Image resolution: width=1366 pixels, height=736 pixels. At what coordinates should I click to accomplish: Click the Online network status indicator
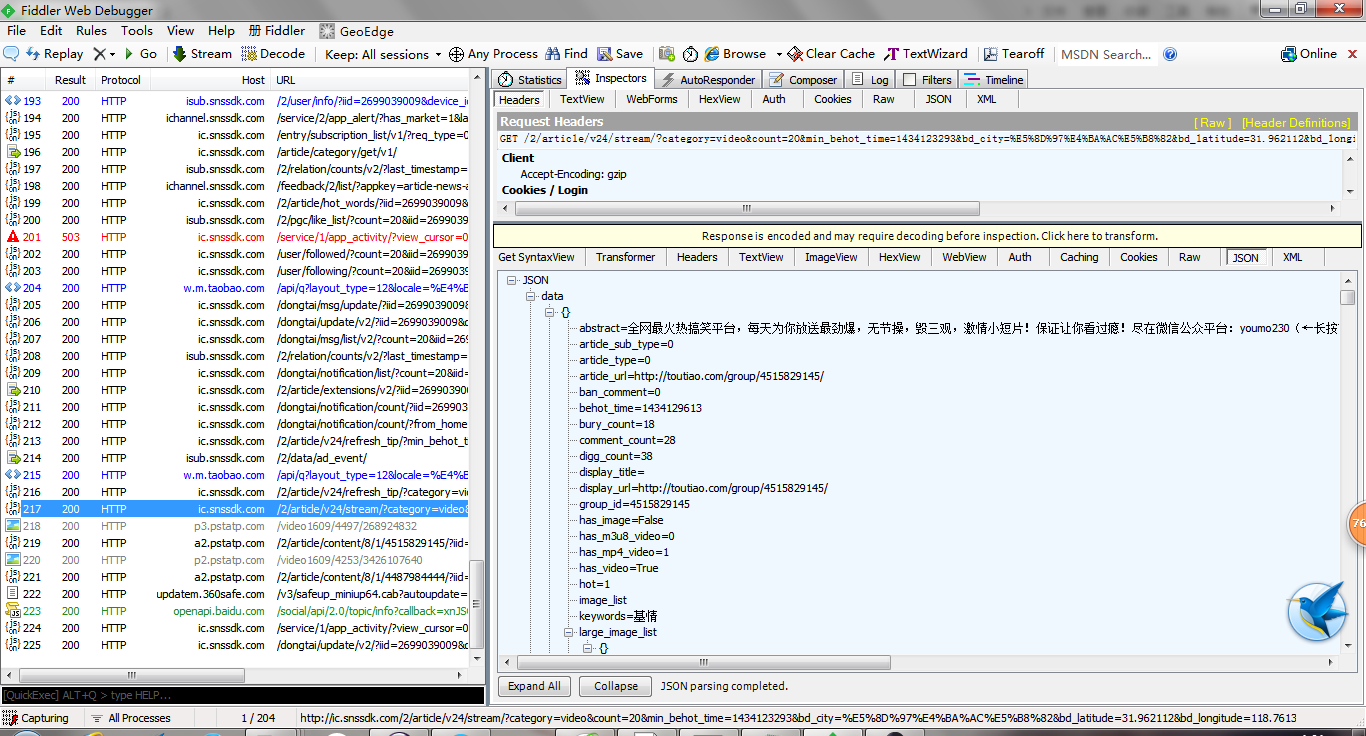1309,54
